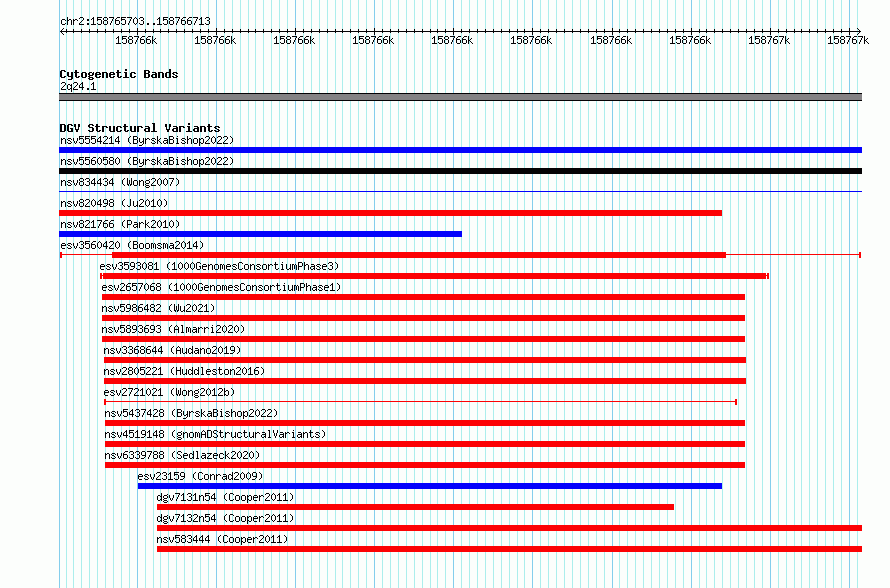Open the dgv7132n54 (Cooper2011) label

225,518
